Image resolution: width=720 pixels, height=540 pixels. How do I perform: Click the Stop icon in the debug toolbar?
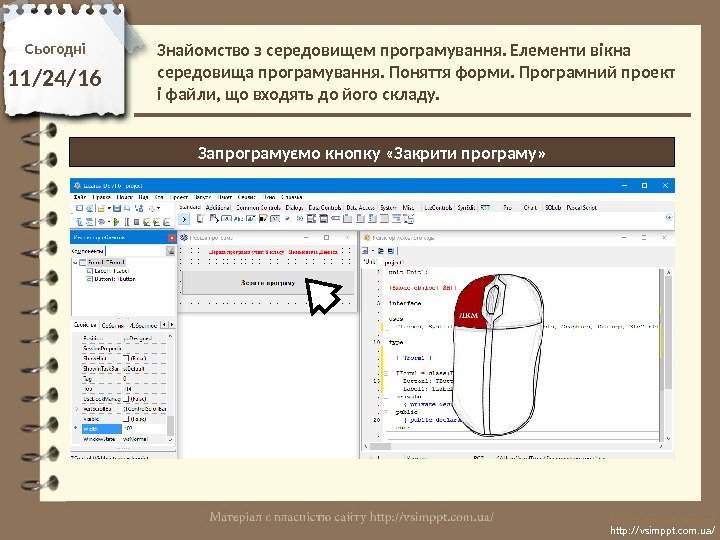136,222
